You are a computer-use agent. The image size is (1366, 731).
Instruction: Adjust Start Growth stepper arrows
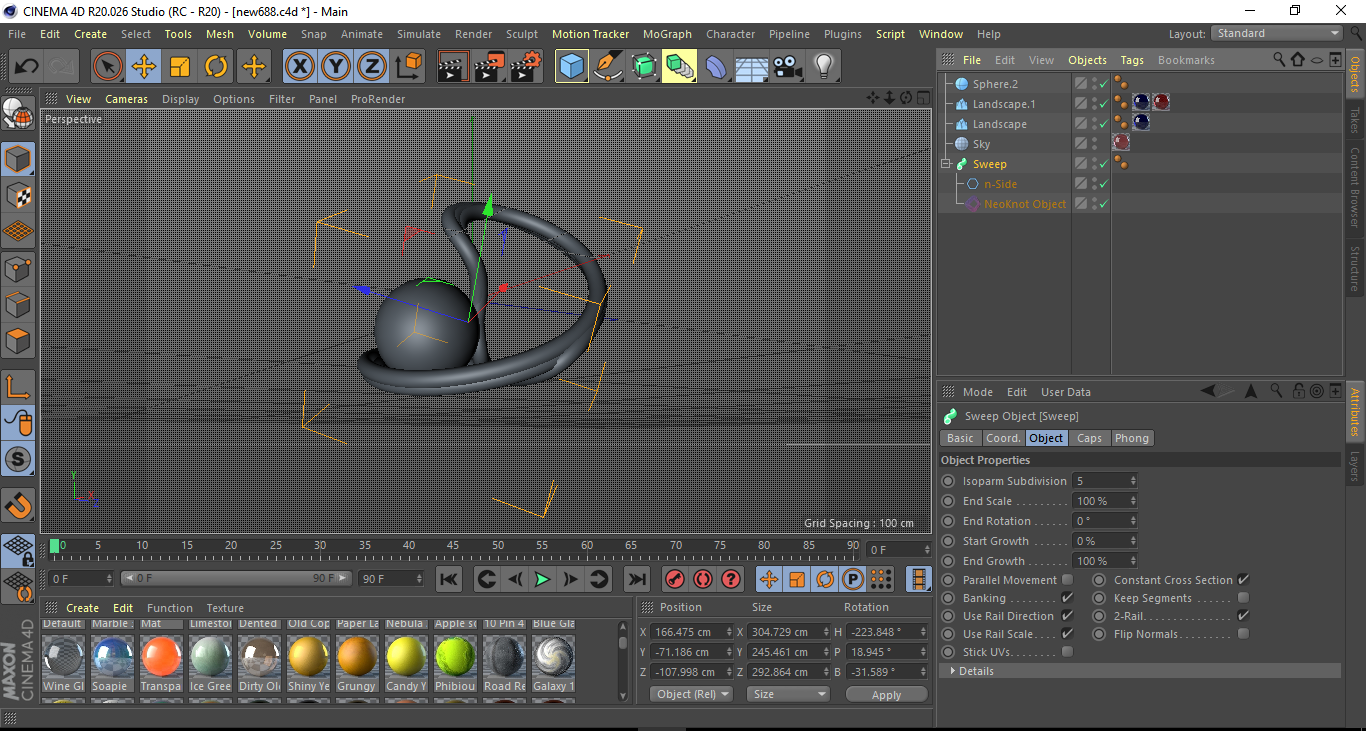1133,541
